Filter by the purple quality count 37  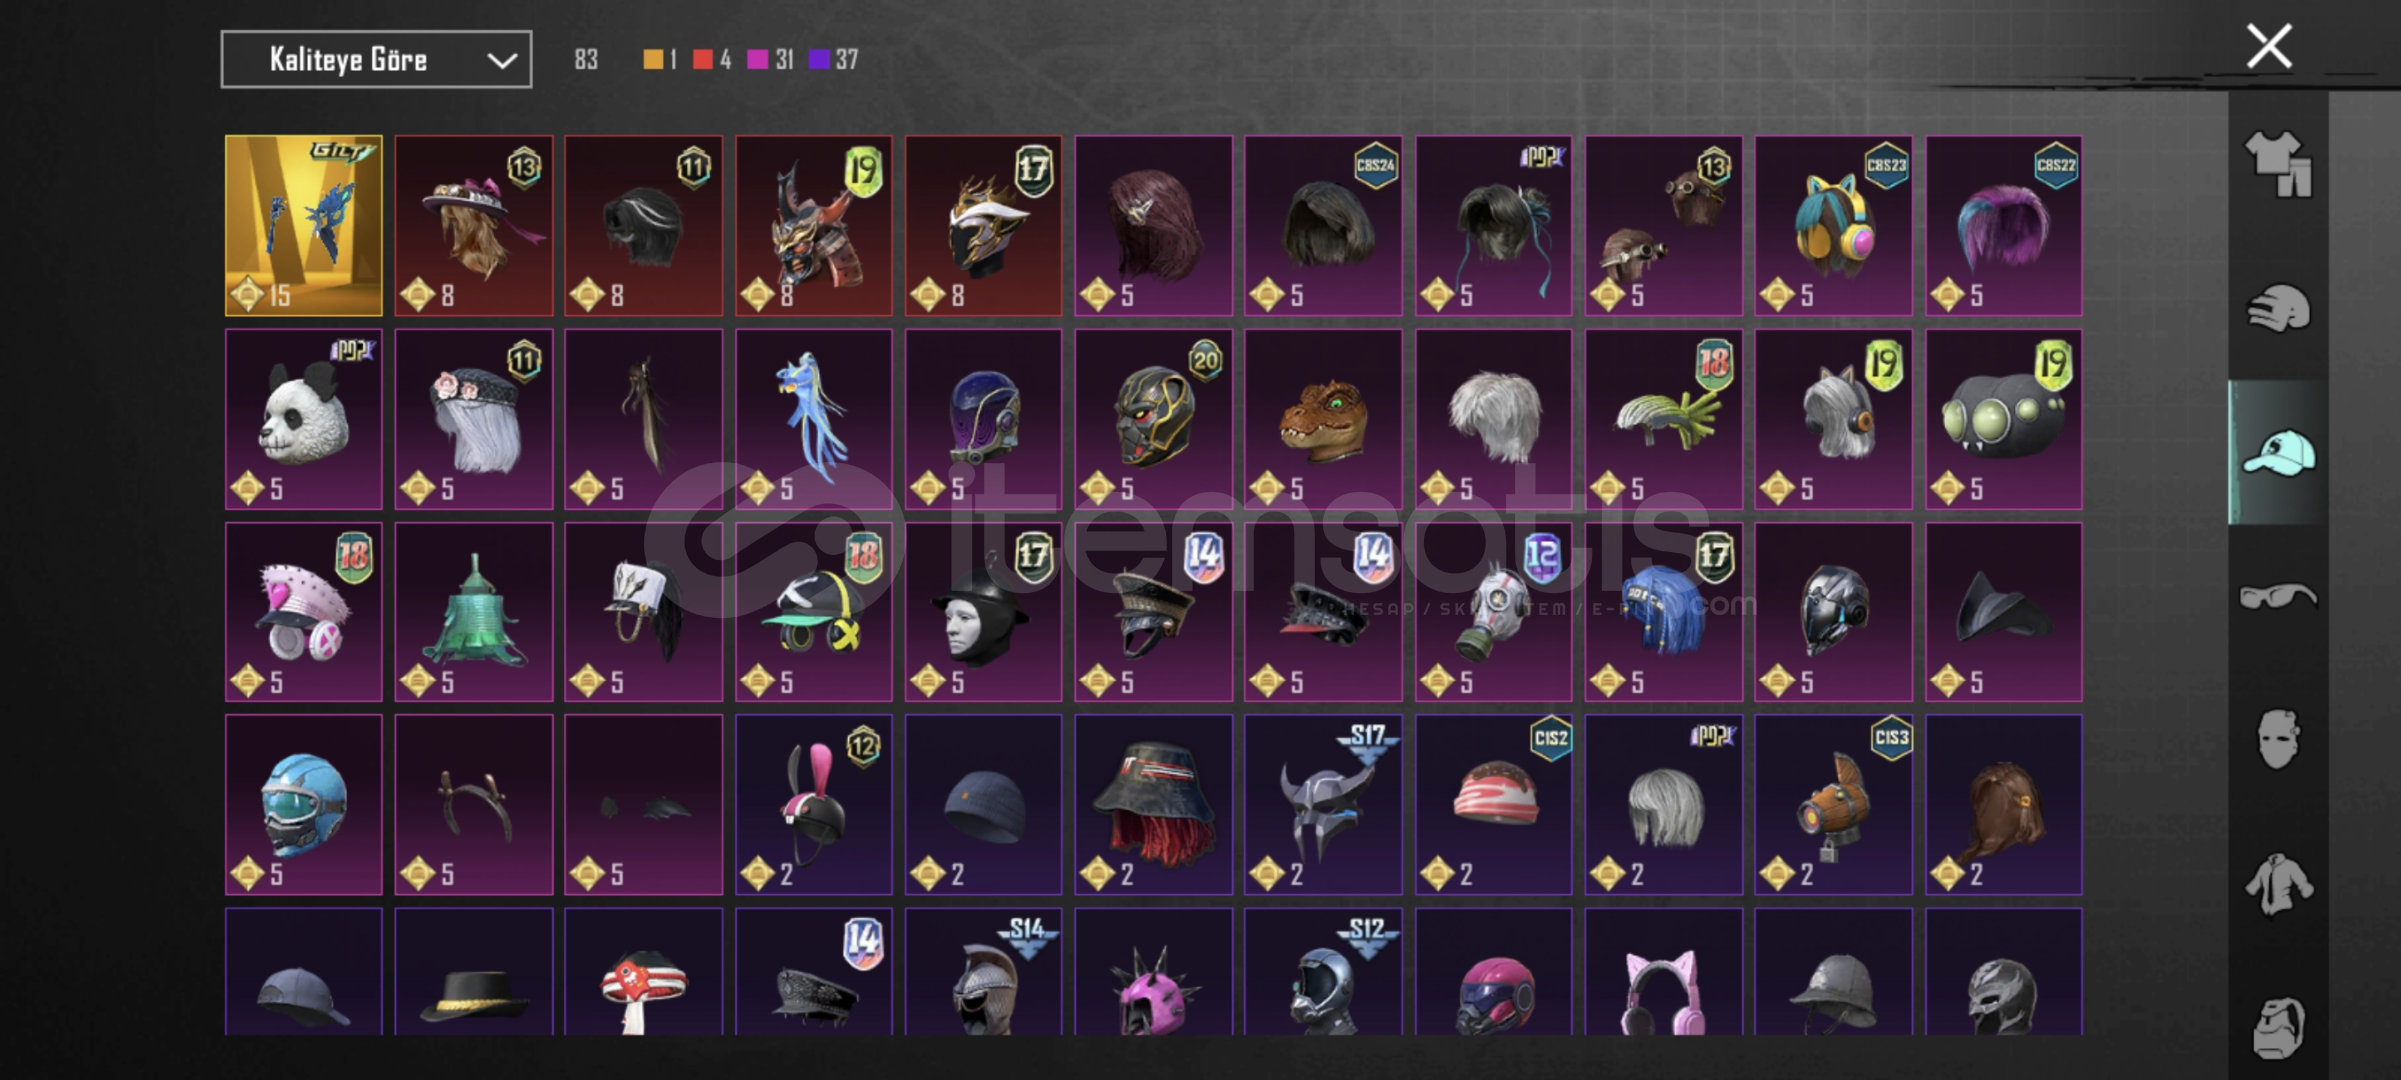click(833, 60)
